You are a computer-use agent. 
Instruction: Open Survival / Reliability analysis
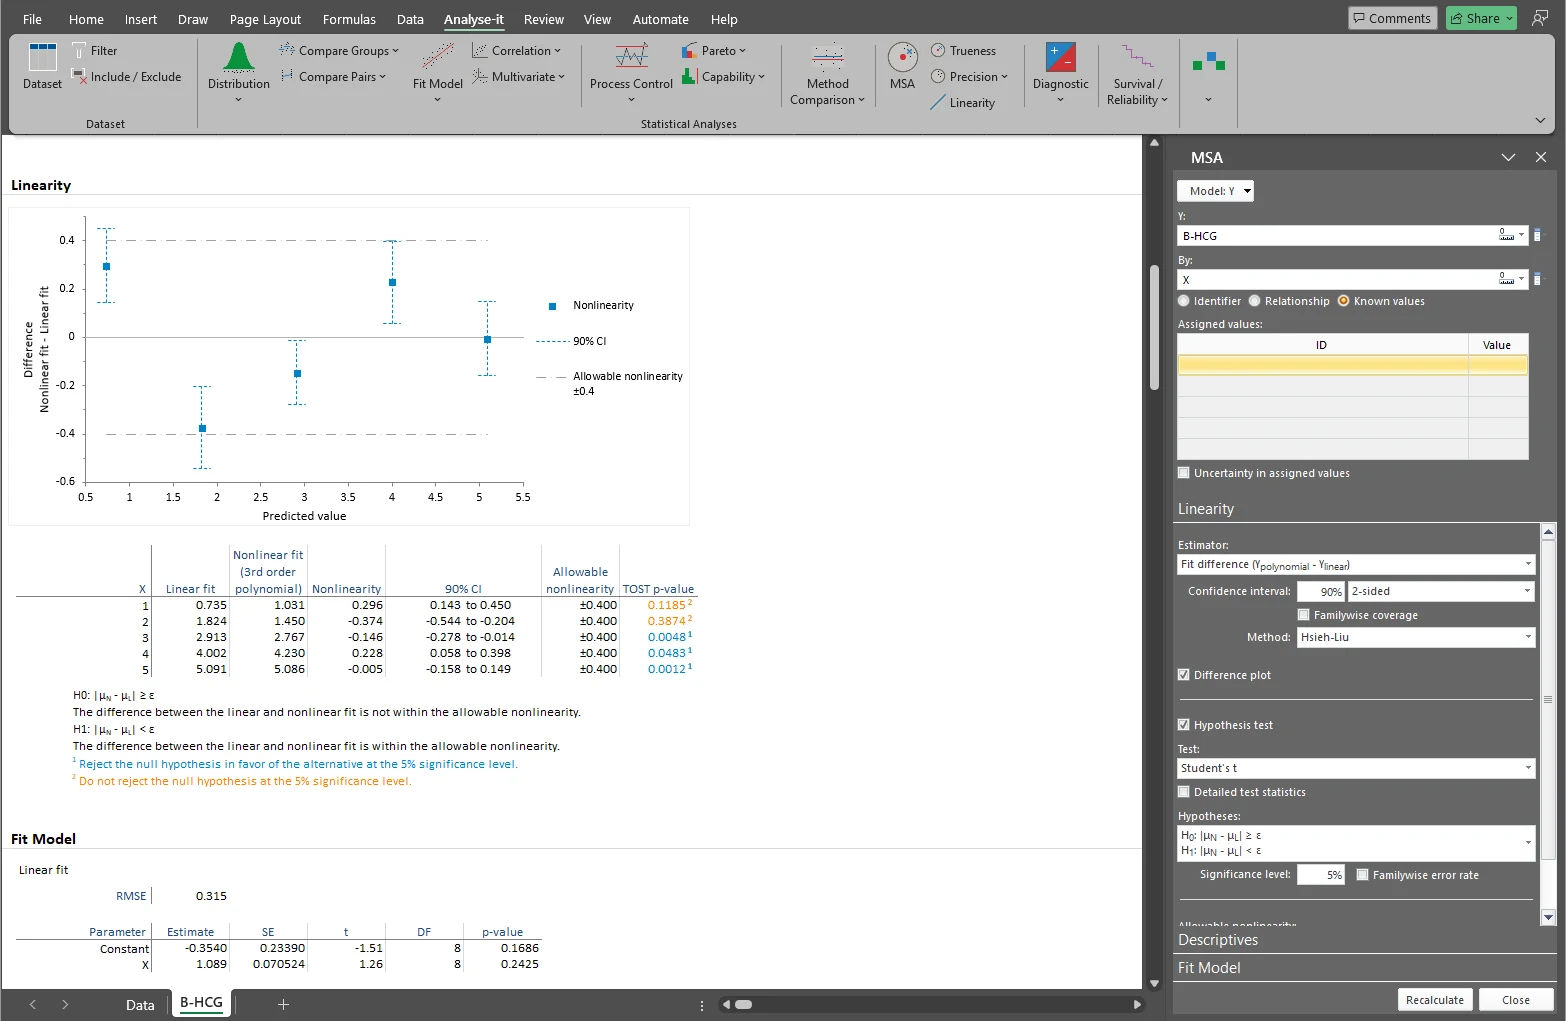pyautogui.click(x=1137, y=74)
